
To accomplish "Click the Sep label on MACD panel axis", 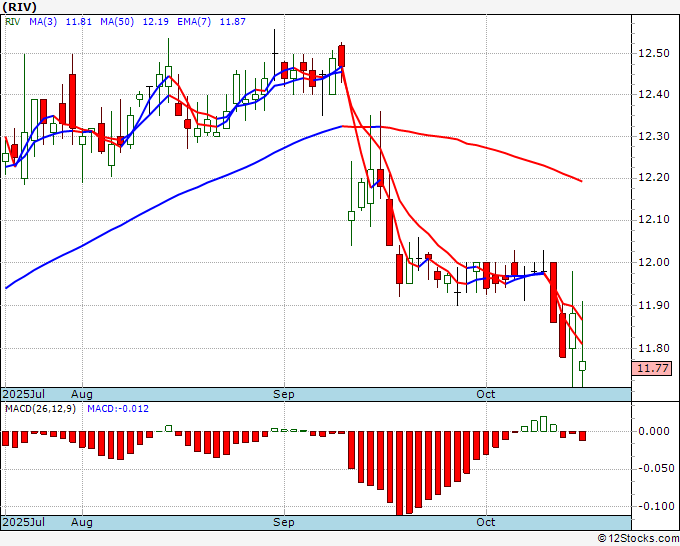I will point(284,522).
